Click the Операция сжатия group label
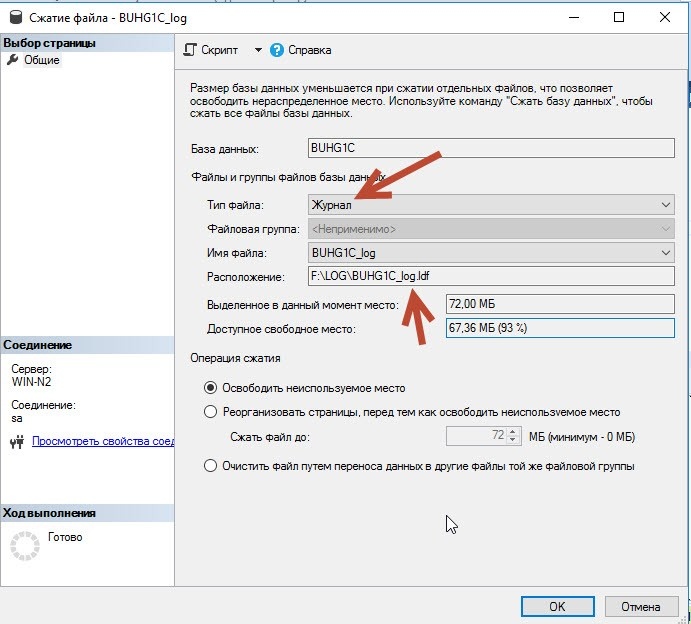 235,358
